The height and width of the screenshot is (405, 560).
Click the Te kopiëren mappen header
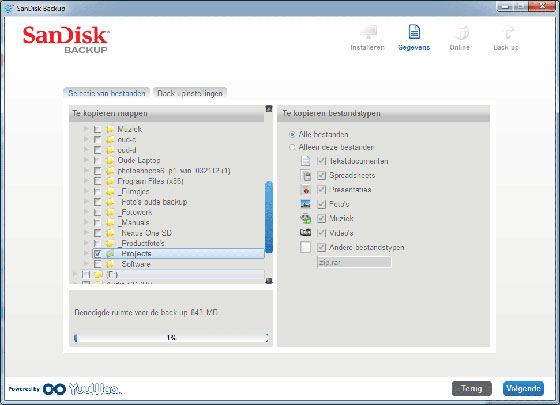pos(166,114)
